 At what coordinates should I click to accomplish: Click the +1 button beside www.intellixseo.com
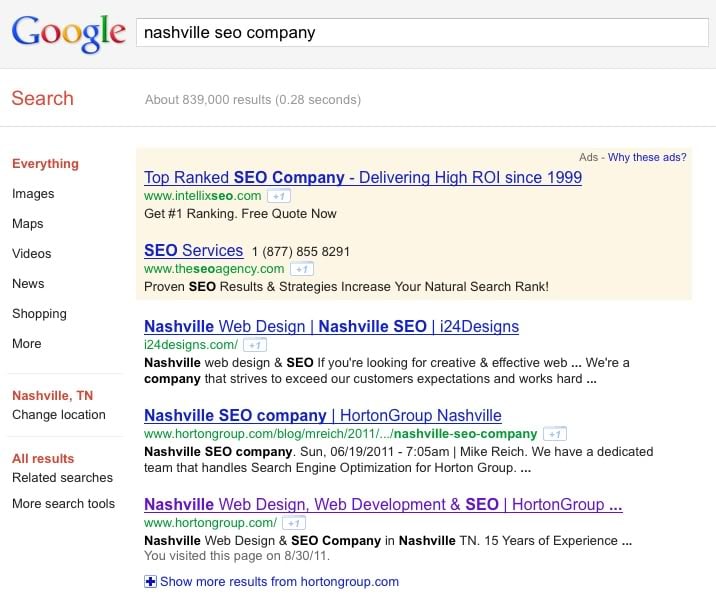tap(279, 196)
